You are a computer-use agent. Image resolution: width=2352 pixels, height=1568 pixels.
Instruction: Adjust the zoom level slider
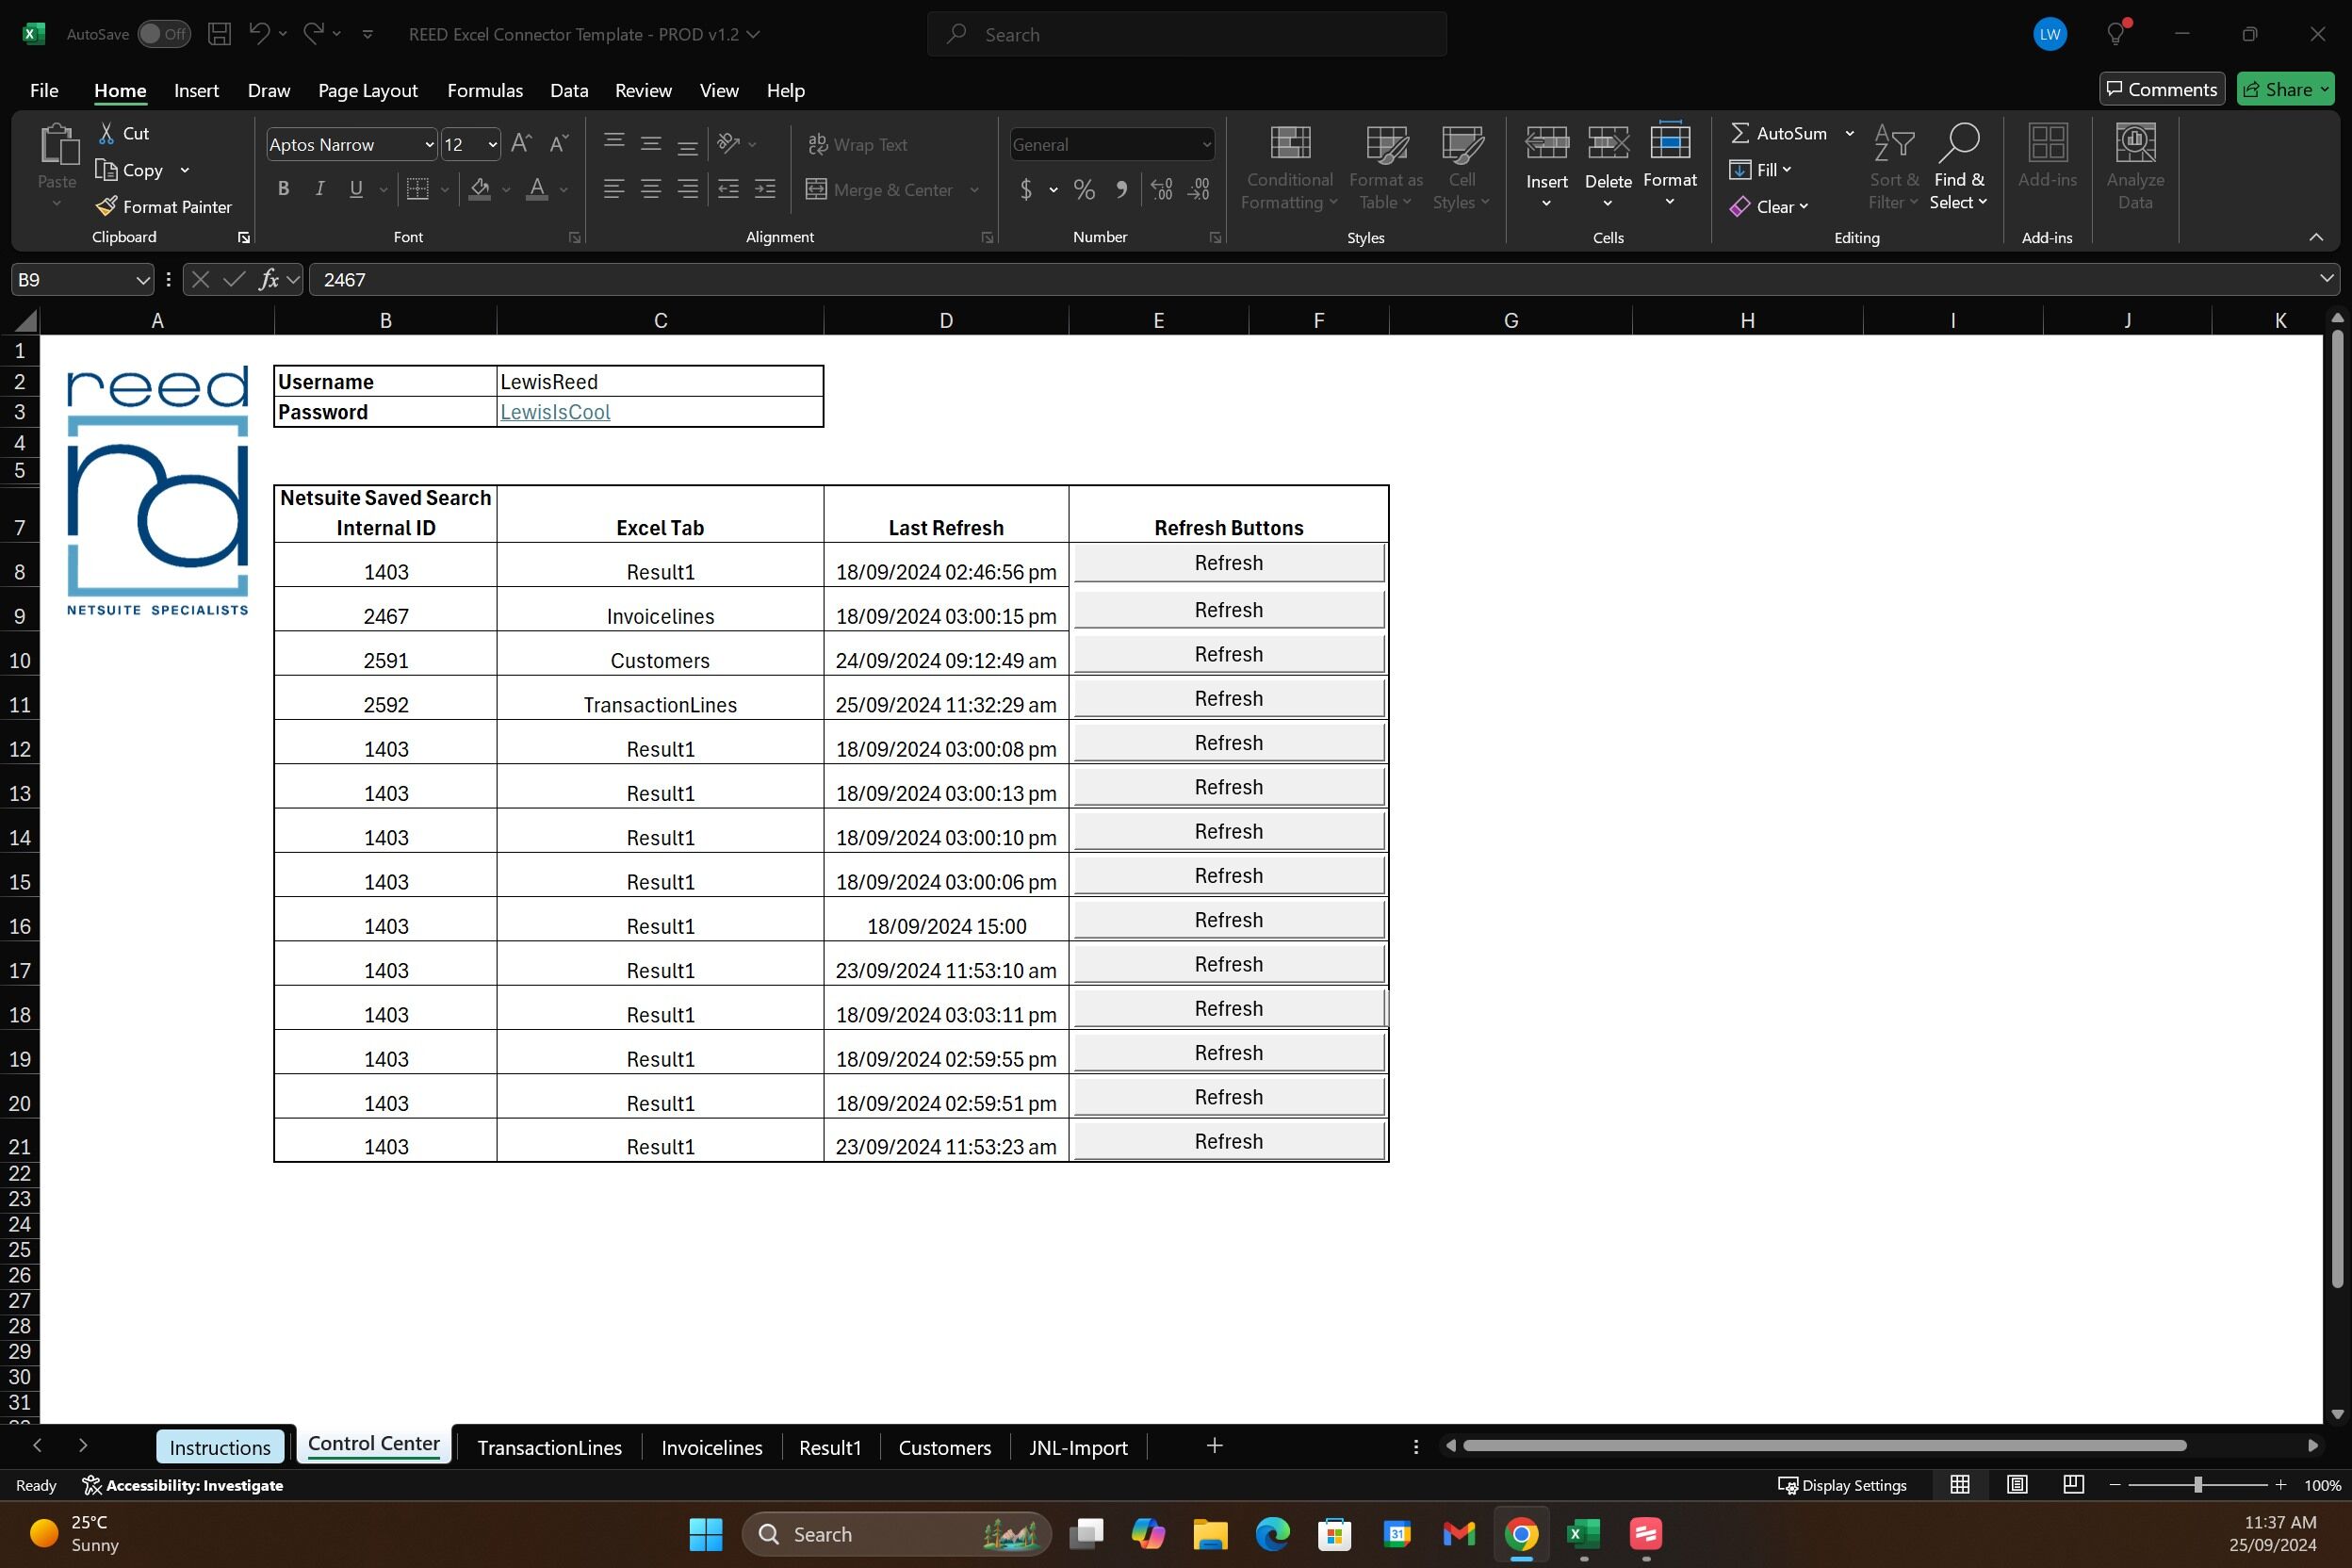click(2198, 1485)
